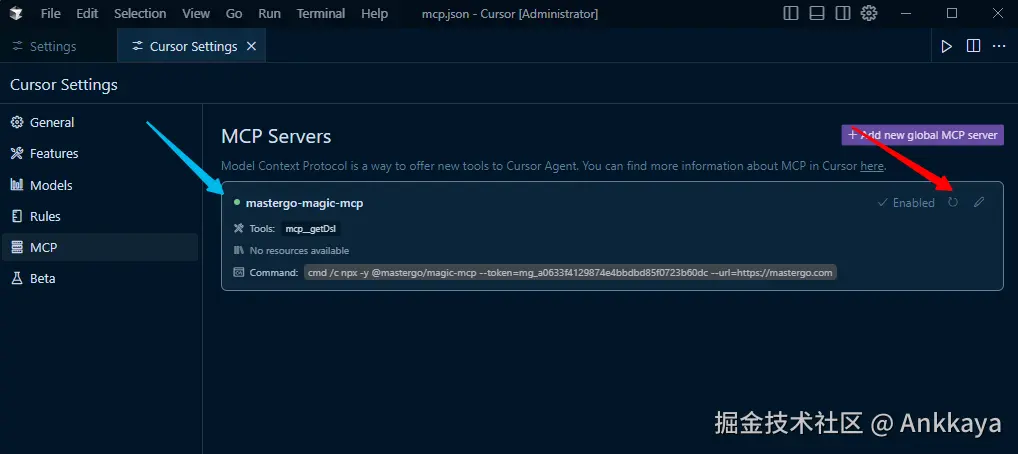
Task: Click the MCP Servers heading
Action: click(x=276, y=136)
